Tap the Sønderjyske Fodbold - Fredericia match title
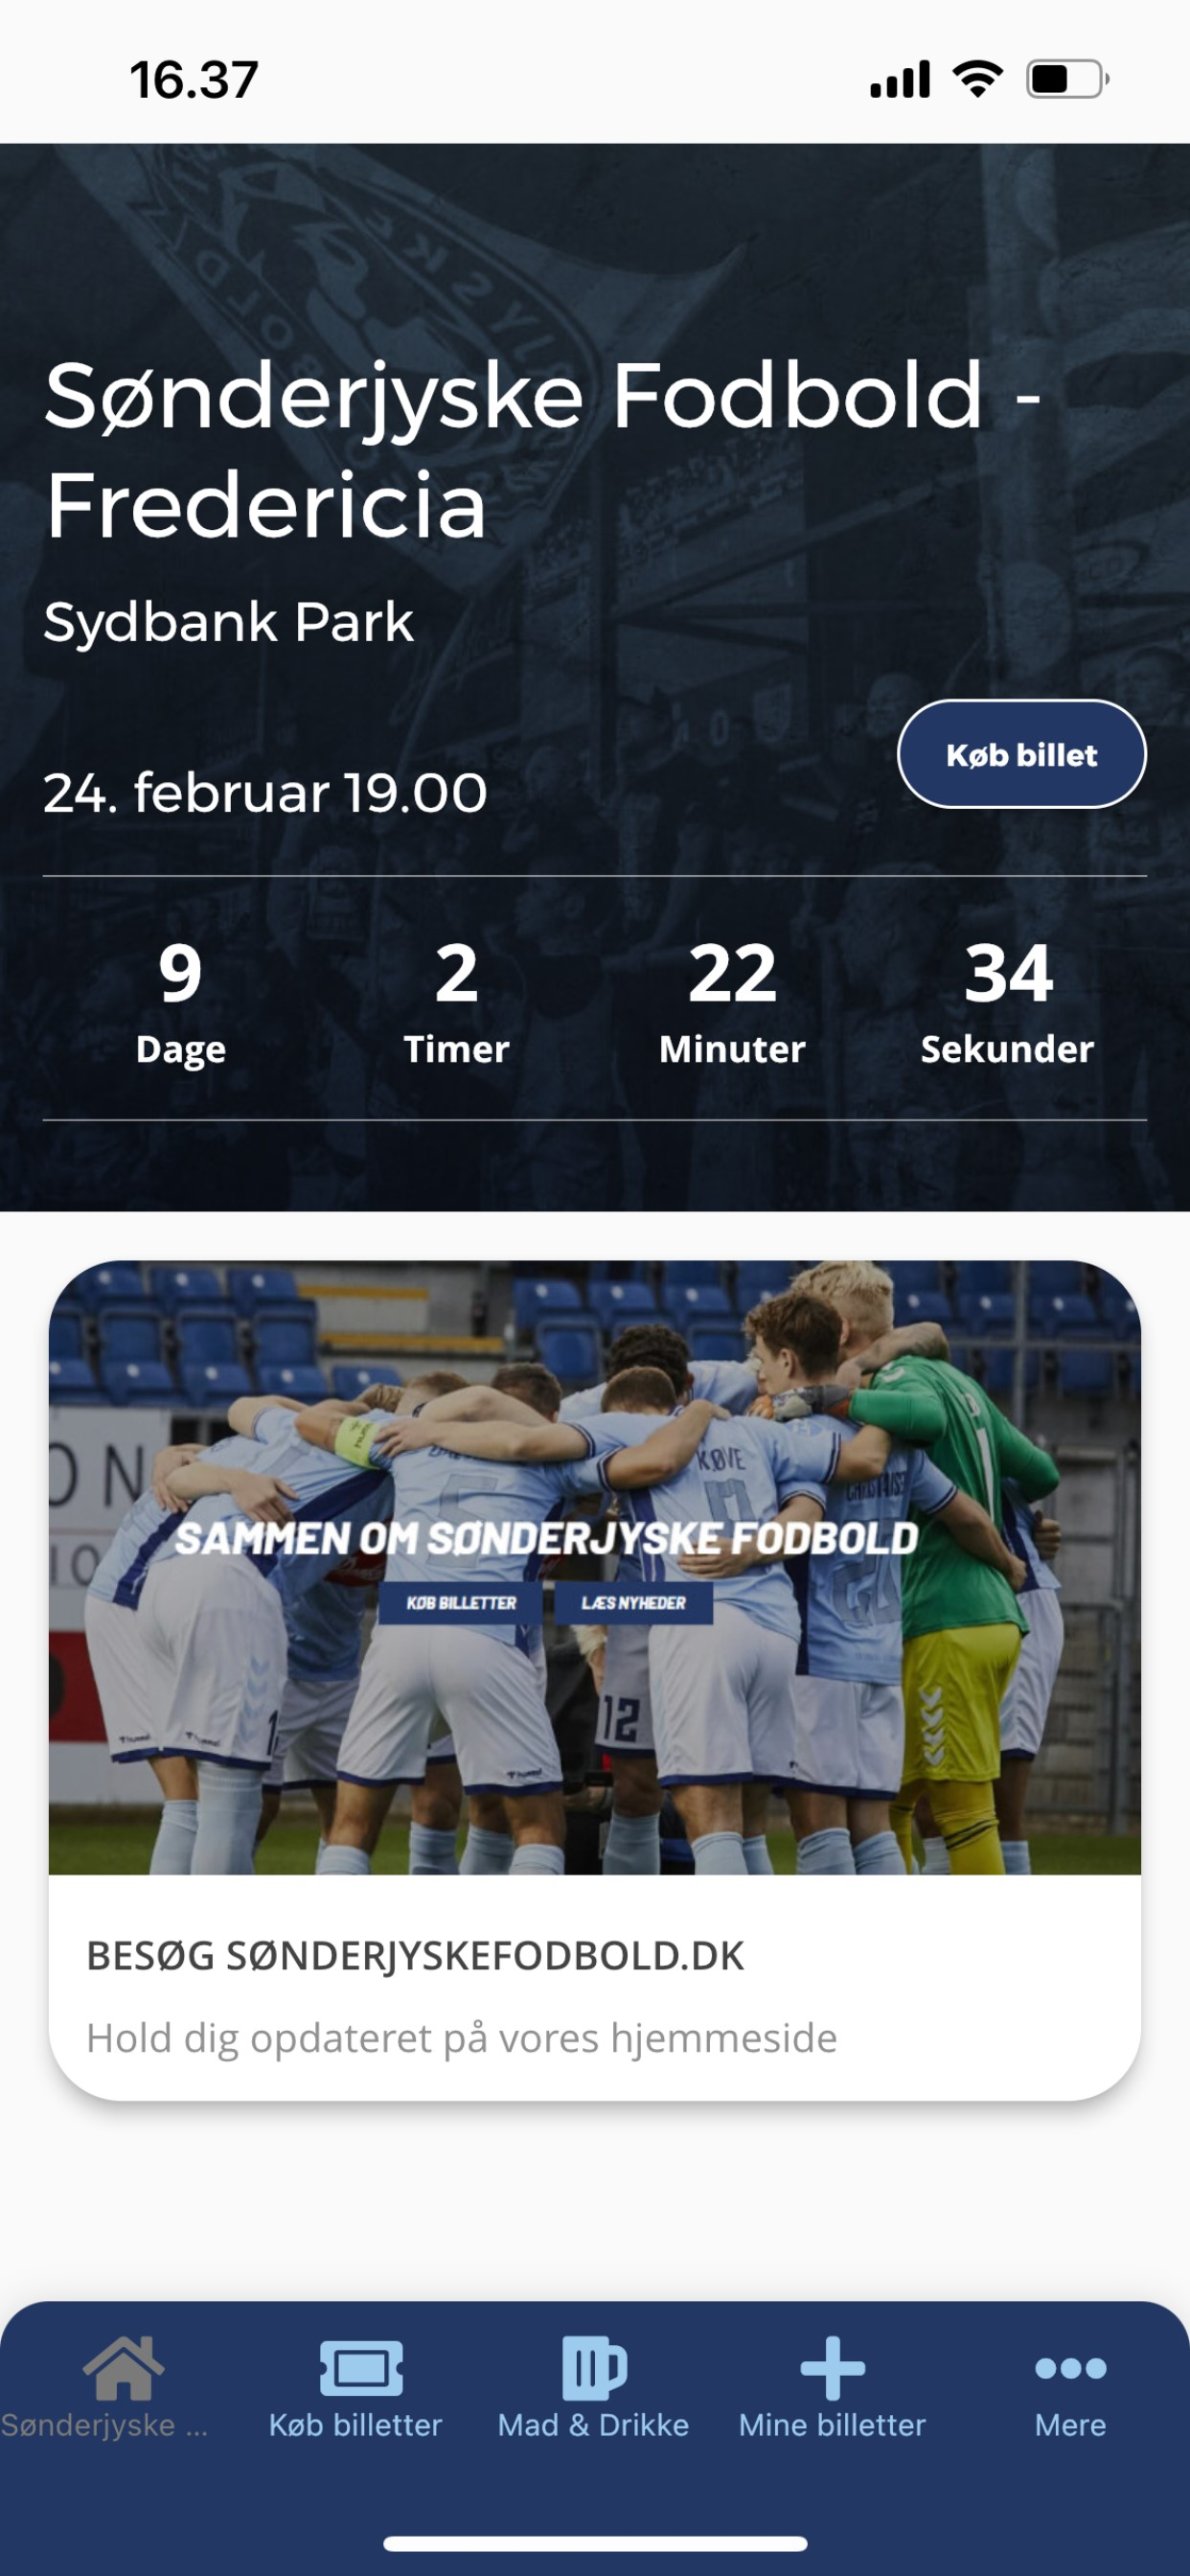Screen dimensions: 1190x2576 (543, 451)
